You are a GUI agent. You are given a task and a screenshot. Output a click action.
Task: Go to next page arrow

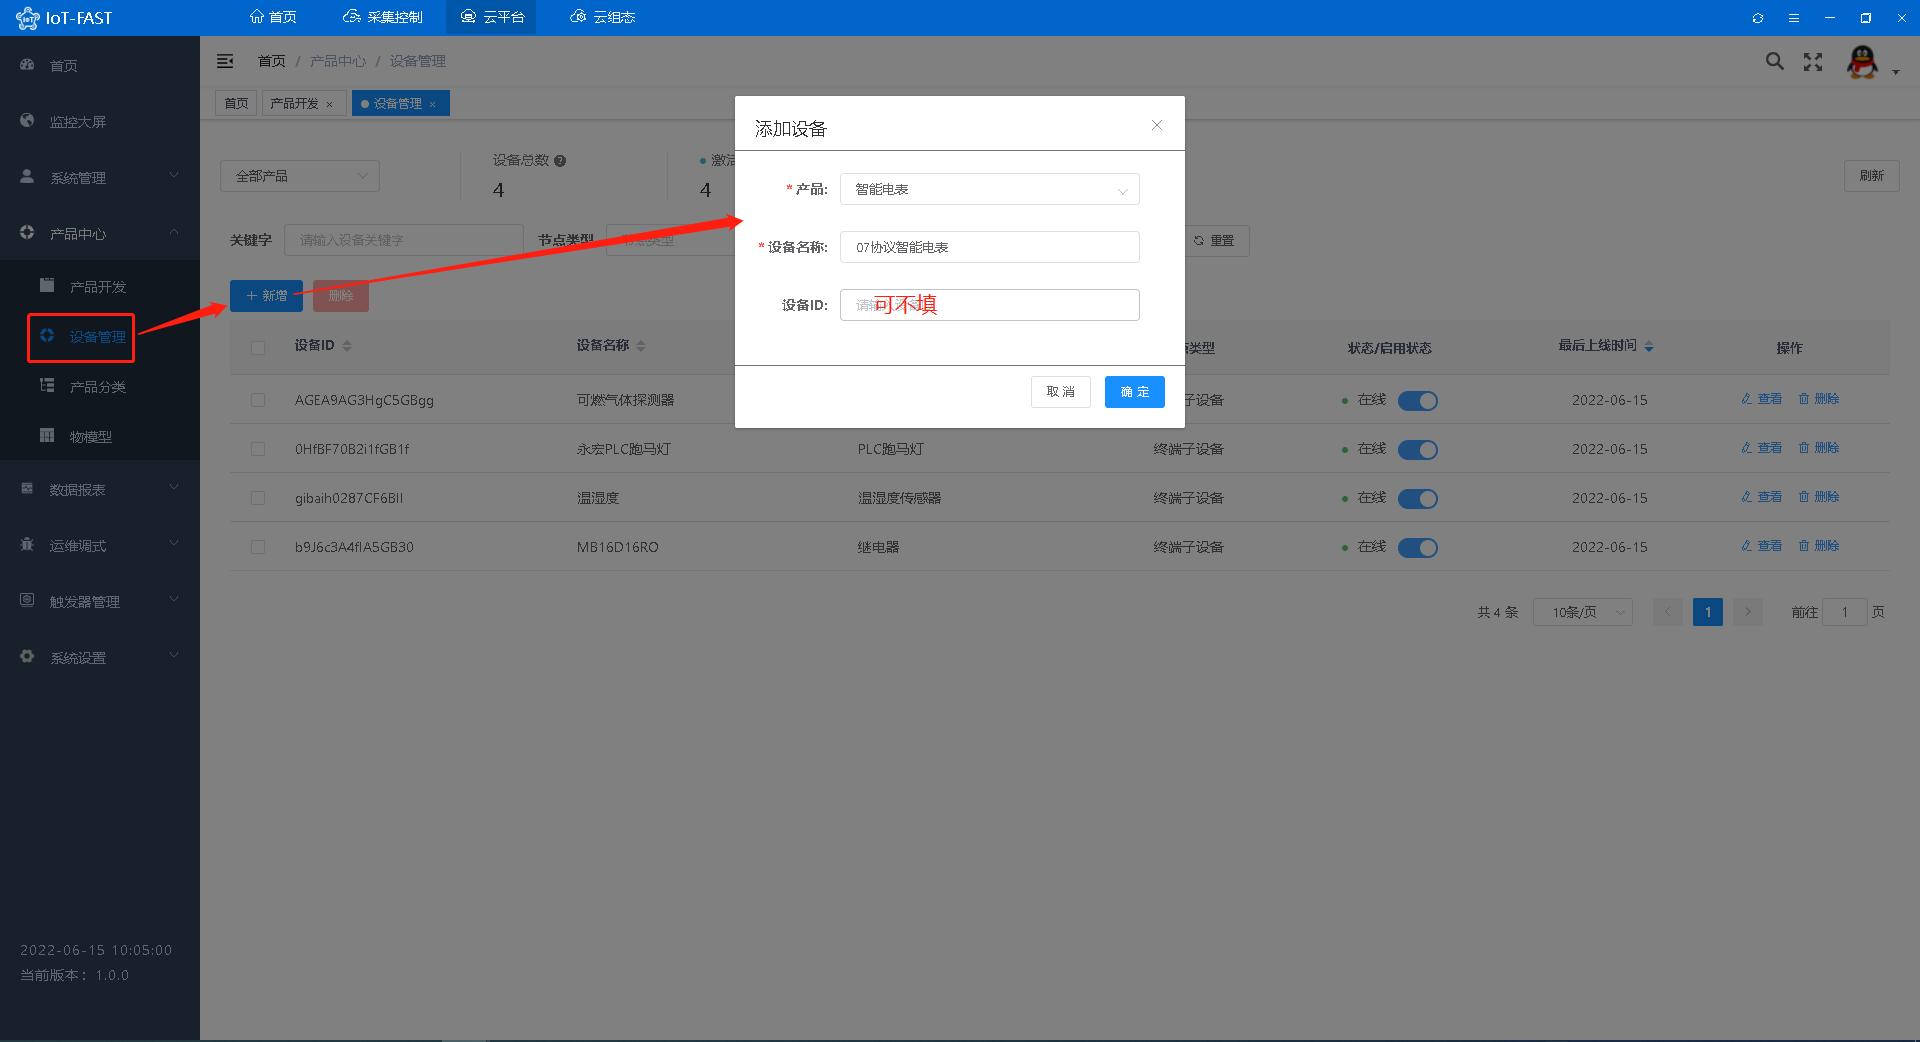point(1748,612)
